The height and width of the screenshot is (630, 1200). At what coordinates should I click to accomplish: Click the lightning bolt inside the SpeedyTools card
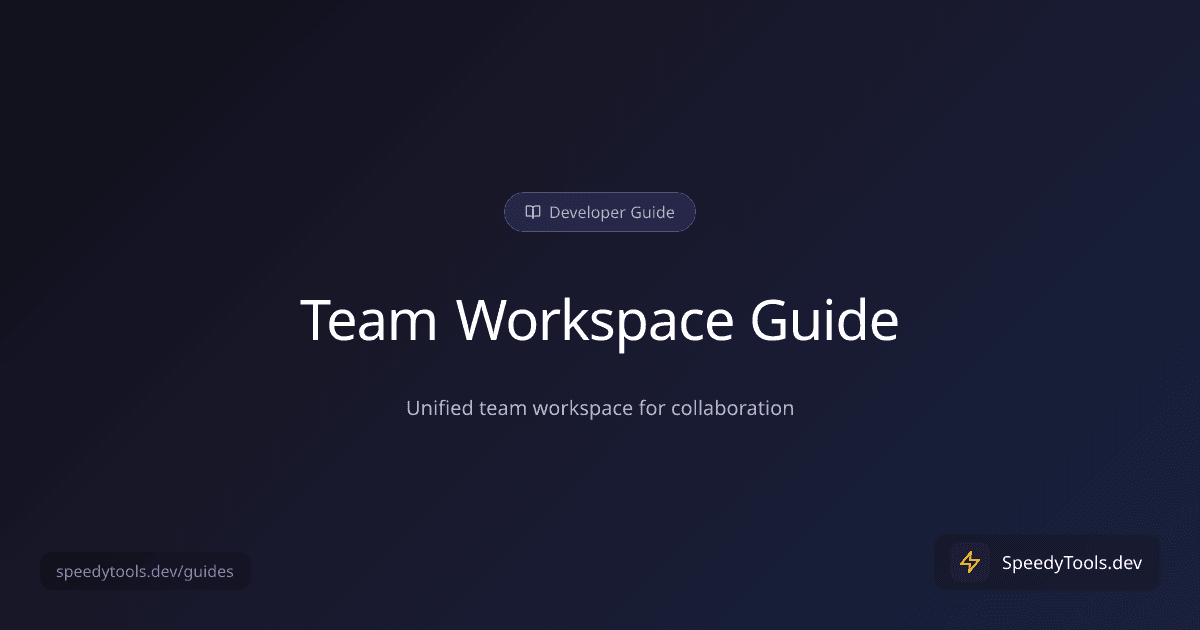point(968,562)
